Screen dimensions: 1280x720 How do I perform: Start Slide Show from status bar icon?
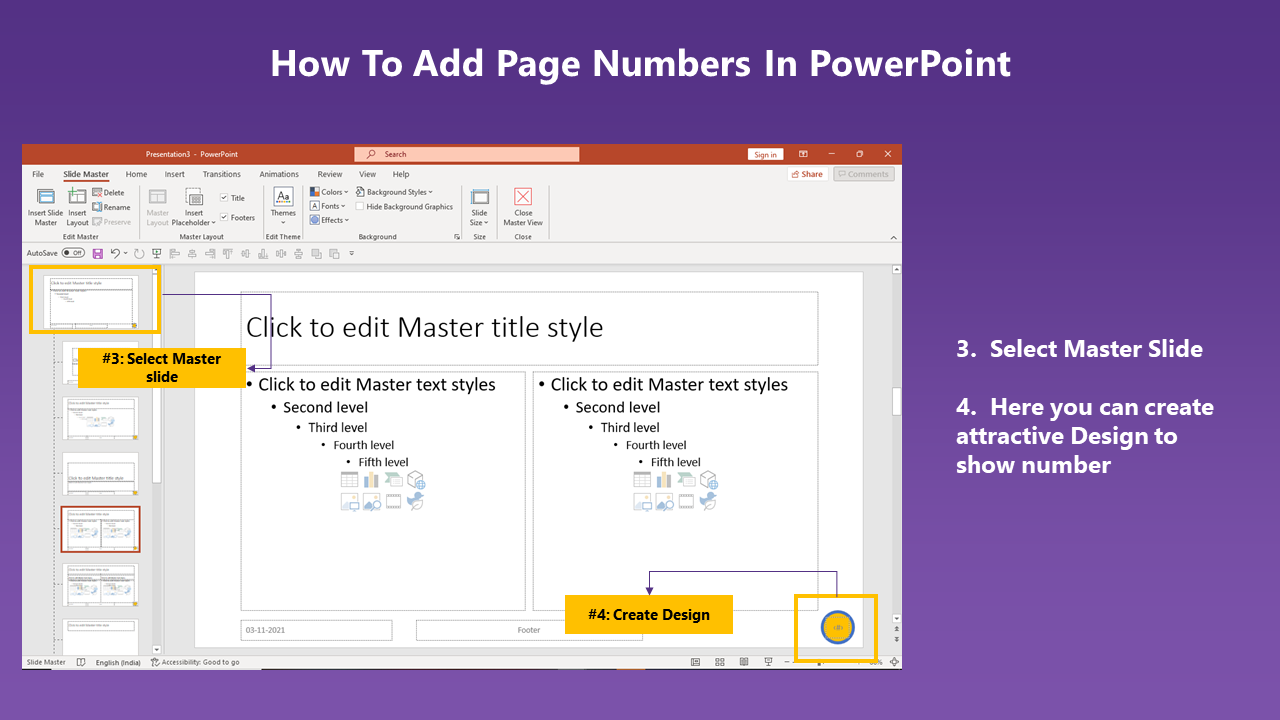click(x=768, y=662)
